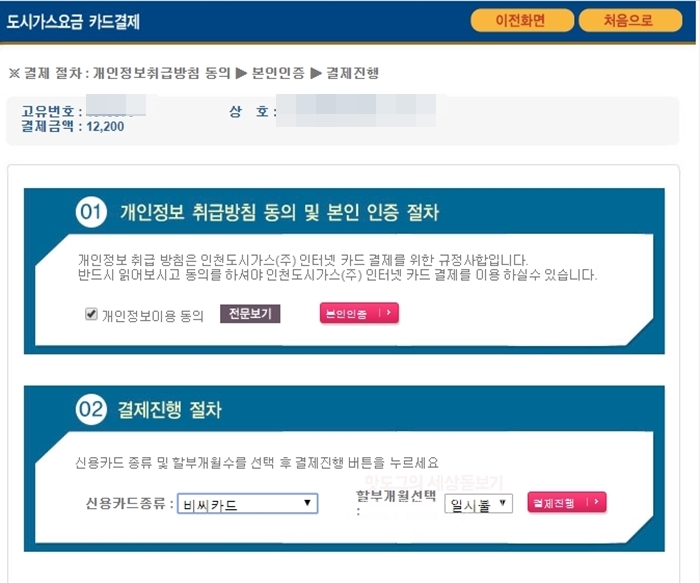Click the 결제금액 12,200 amount text
The height and width of the screenshot is (583, 700).
point(72,126)
